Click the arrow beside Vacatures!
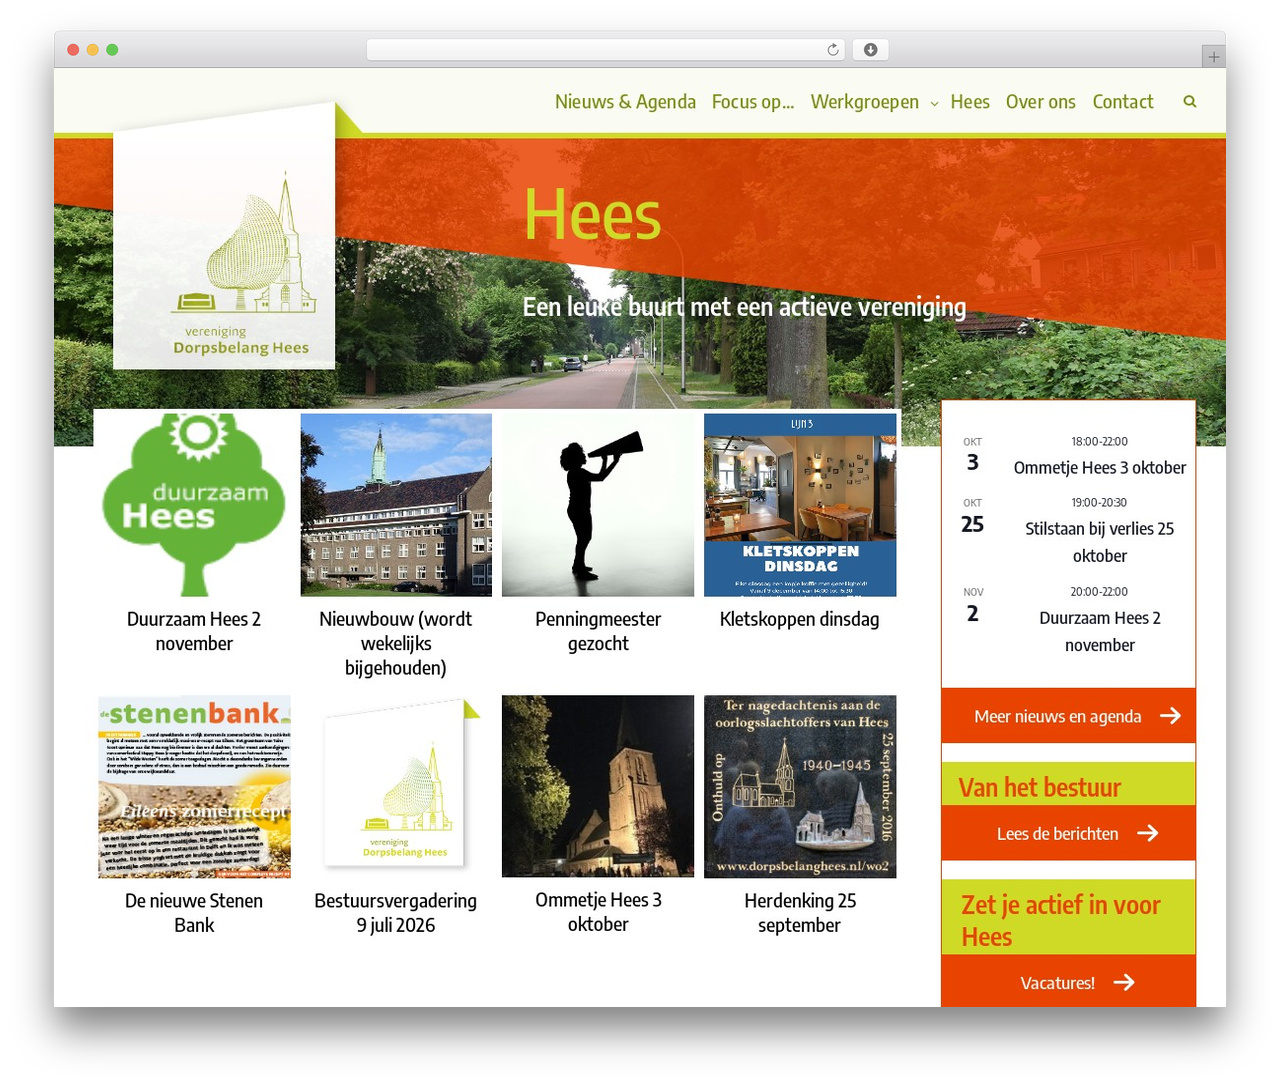Image resolution: width=1280 pixels, height=1084 pixels. tap(1124, 982)
